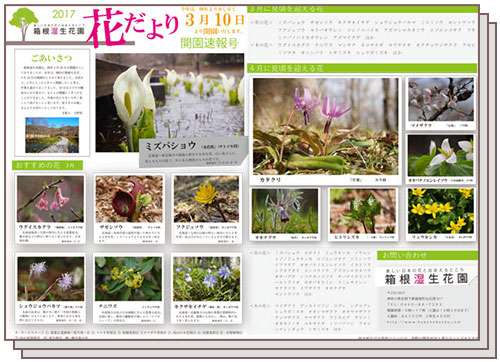
Task: Open the ウグイスカグラ pink flower photo
Action: point(50,199)
